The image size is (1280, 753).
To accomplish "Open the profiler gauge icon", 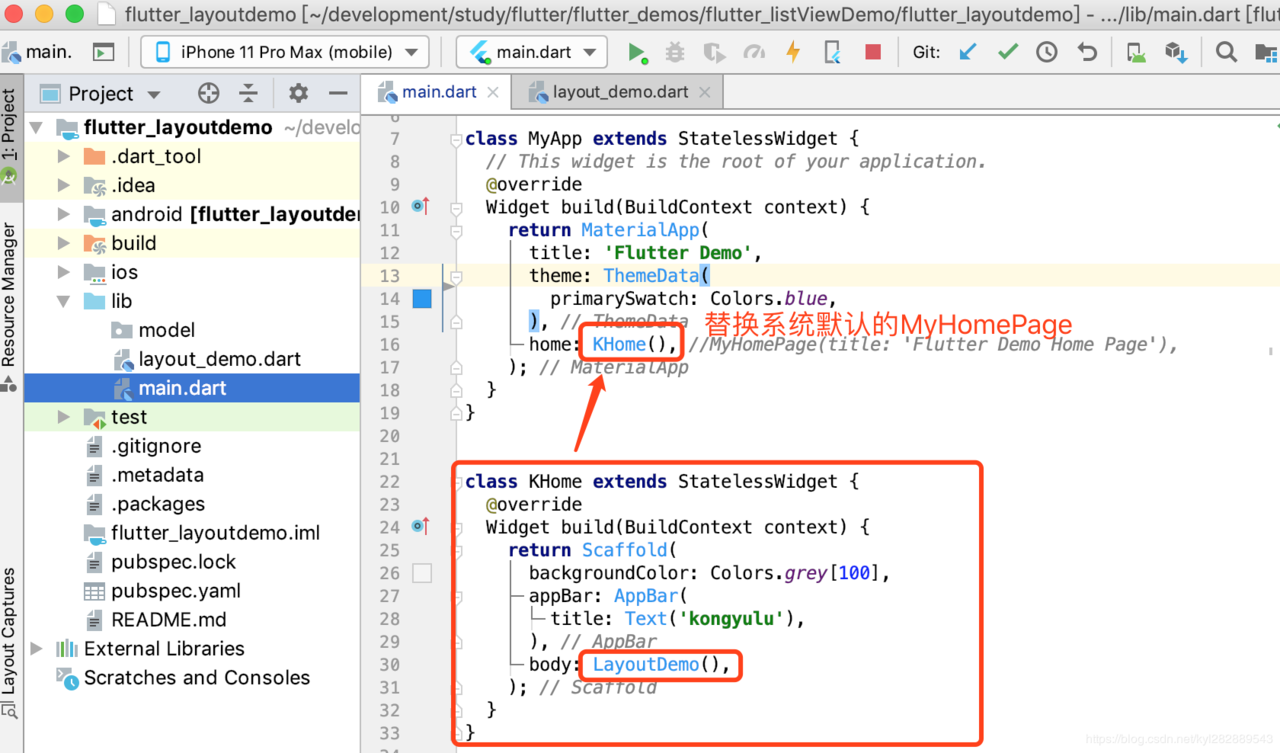I will (754, 52).
